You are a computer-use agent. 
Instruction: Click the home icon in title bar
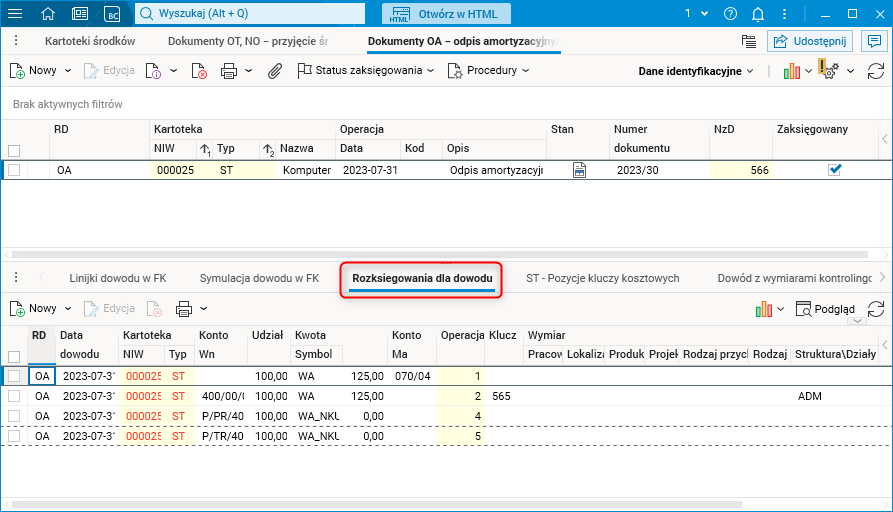pos(49,14)
